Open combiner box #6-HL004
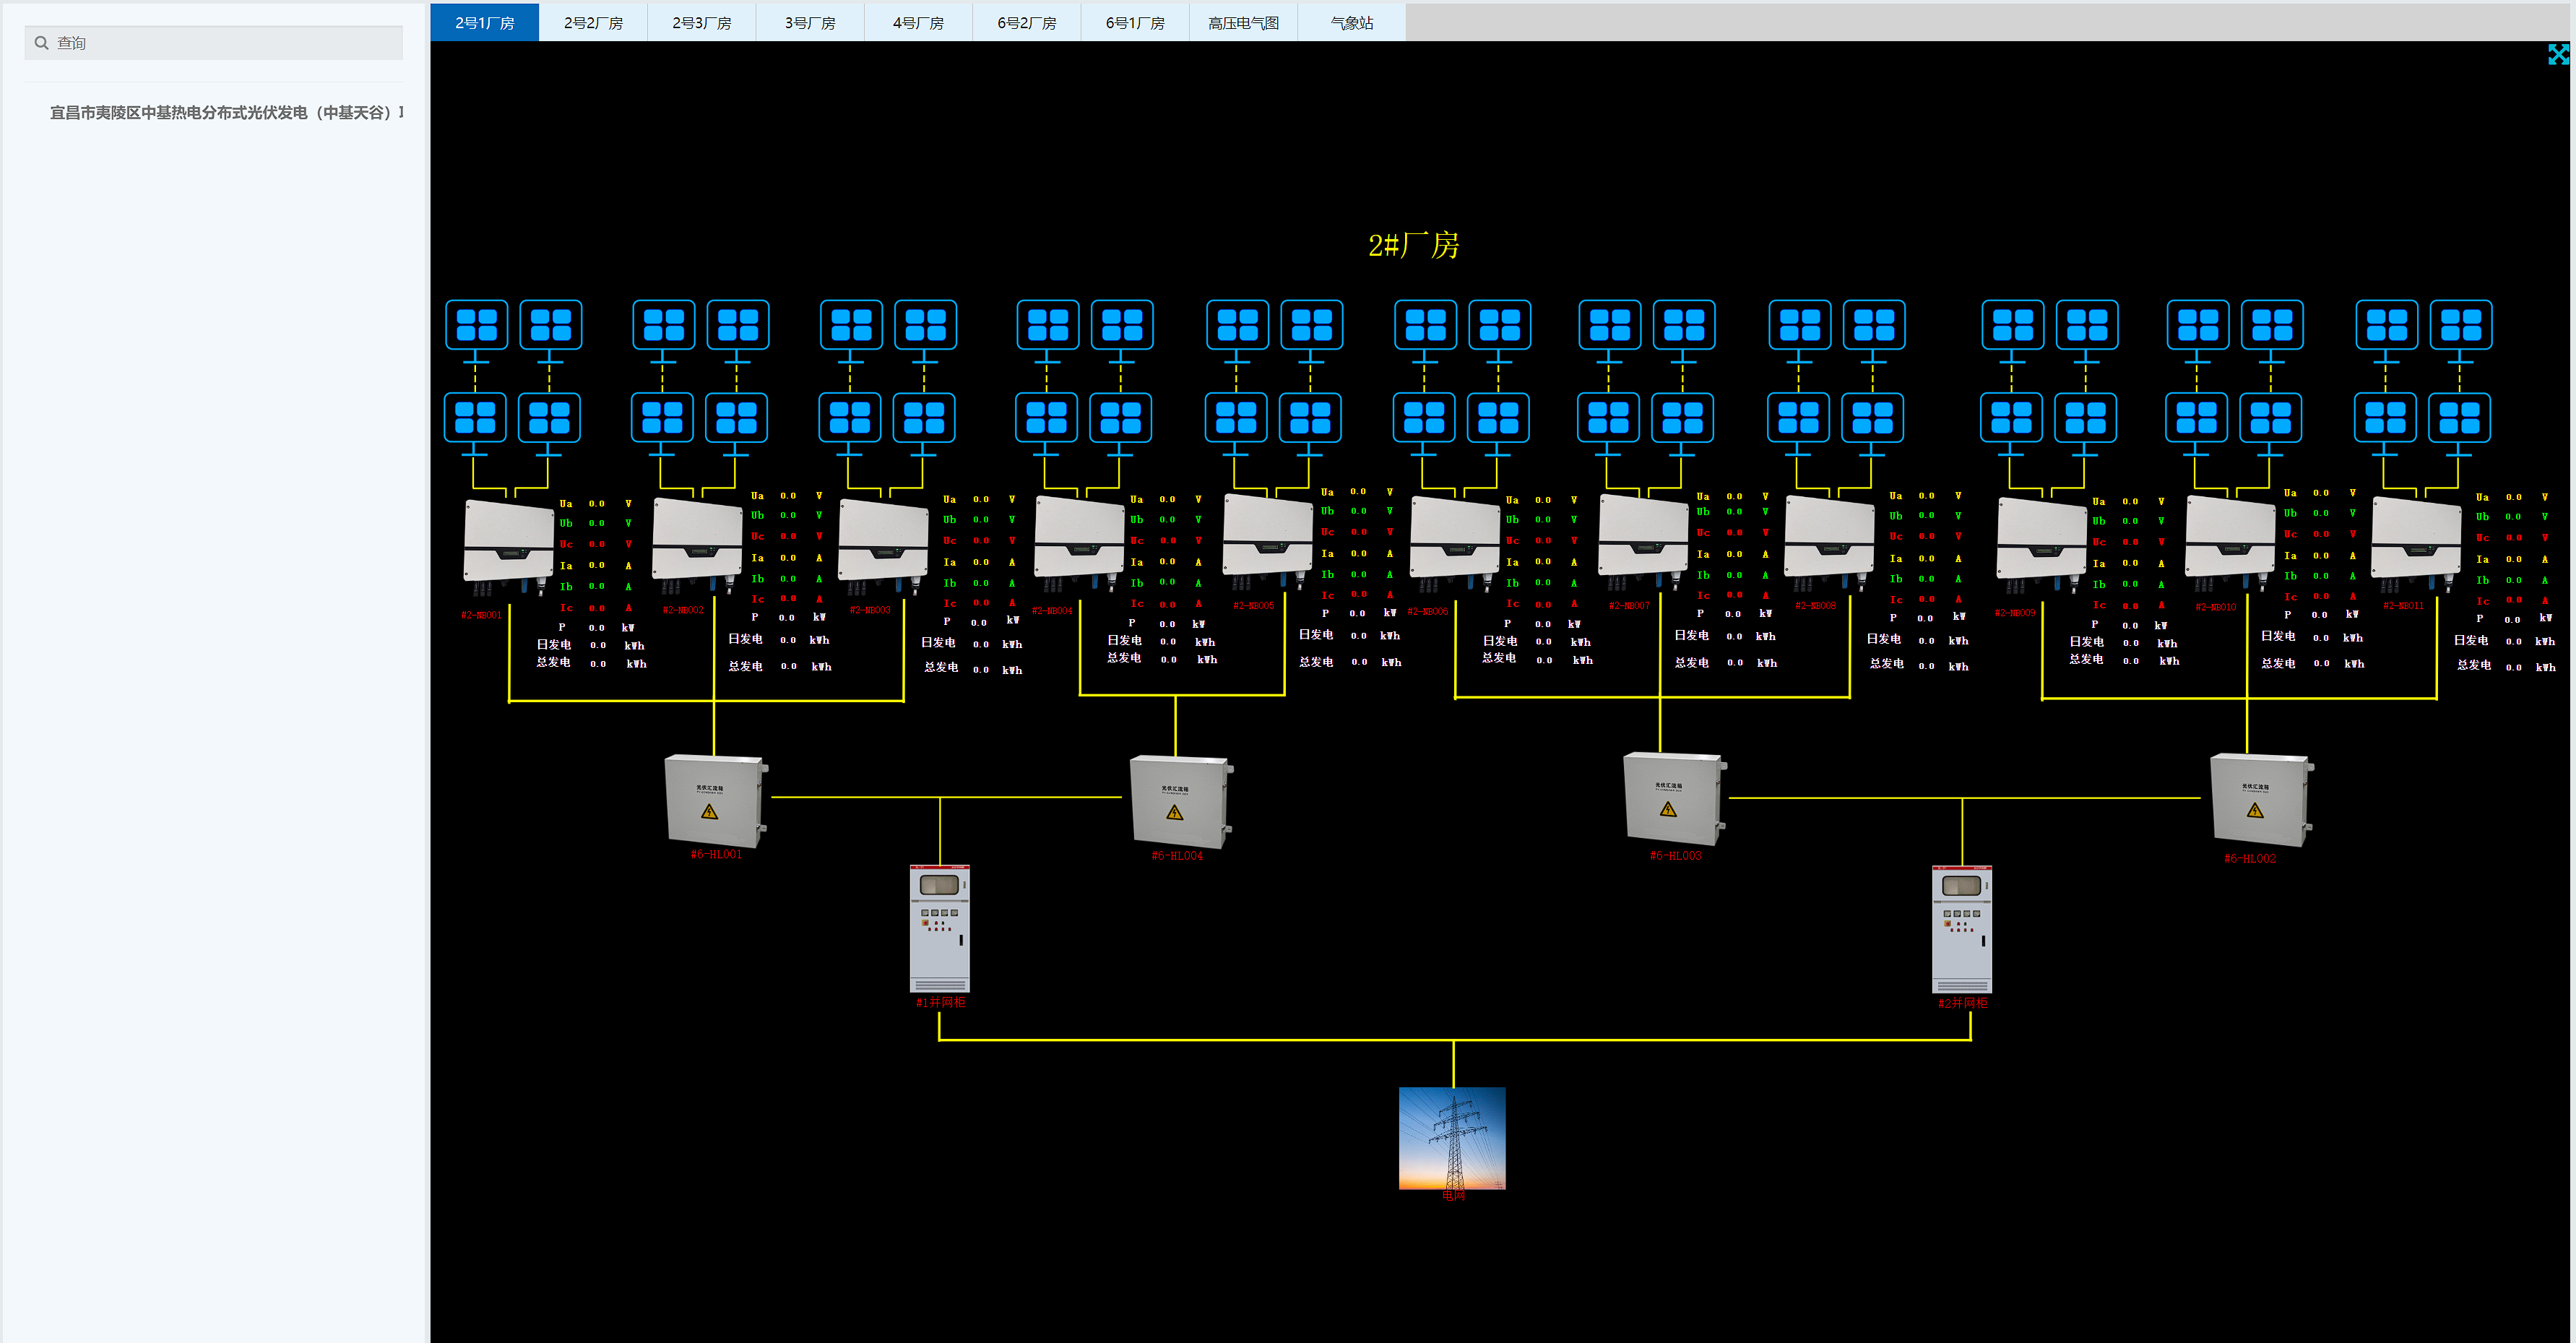Image resolution: width=2576 pixels, height=1343 pixels. point(1179,801)
